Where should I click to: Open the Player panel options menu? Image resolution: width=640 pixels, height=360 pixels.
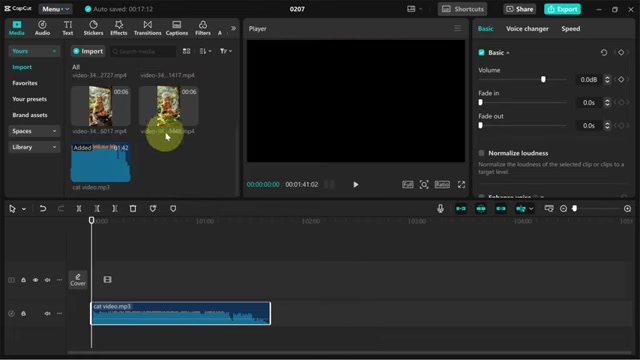[x=458, y=28]
